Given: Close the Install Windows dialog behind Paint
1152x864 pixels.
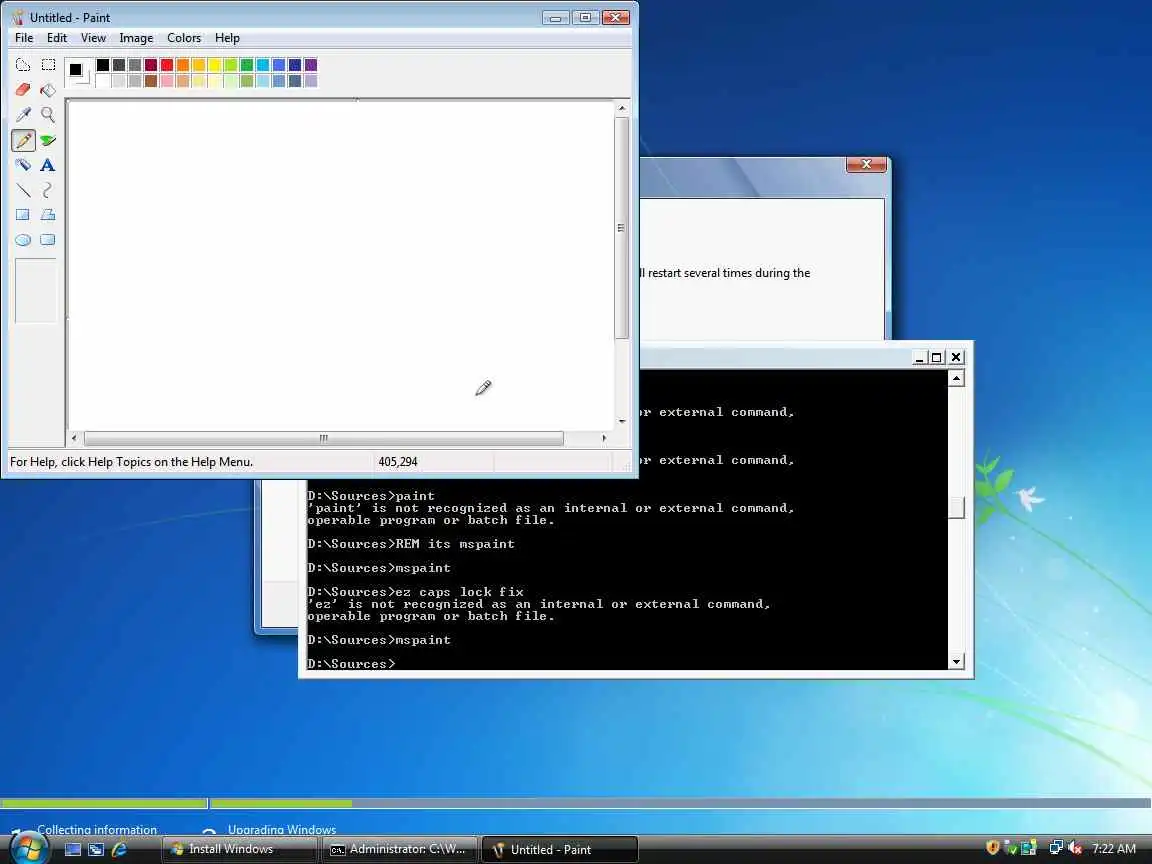Looking at the screenshot, I should point(865,164).
